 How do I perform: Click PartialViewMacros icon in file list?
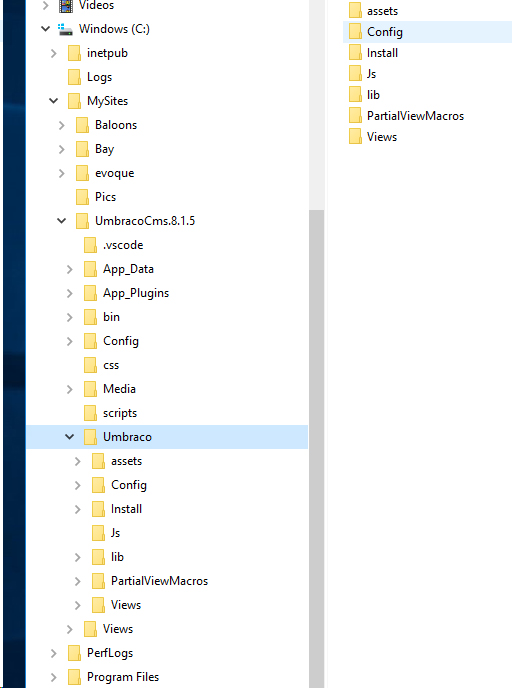[x=355, y=116]
